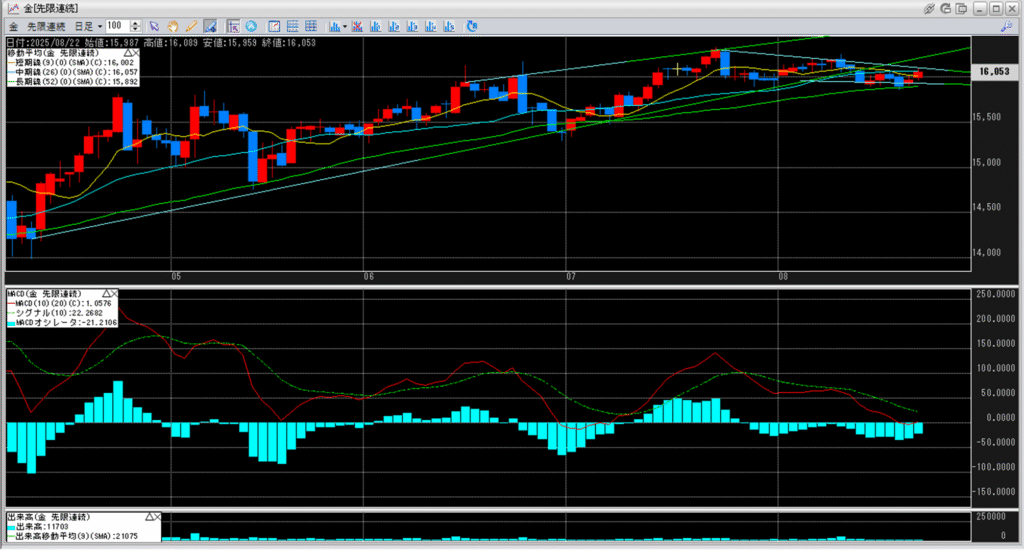This screenshot has width=1024, height=550.
Task: Click the stacked windows icon in title bar
Action: tap(961, 8)
